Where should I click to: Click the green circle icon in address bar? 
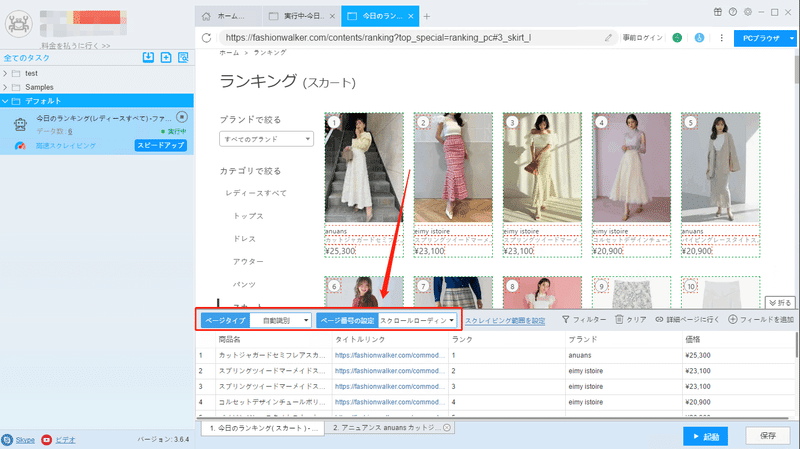(x=677, y=38)
